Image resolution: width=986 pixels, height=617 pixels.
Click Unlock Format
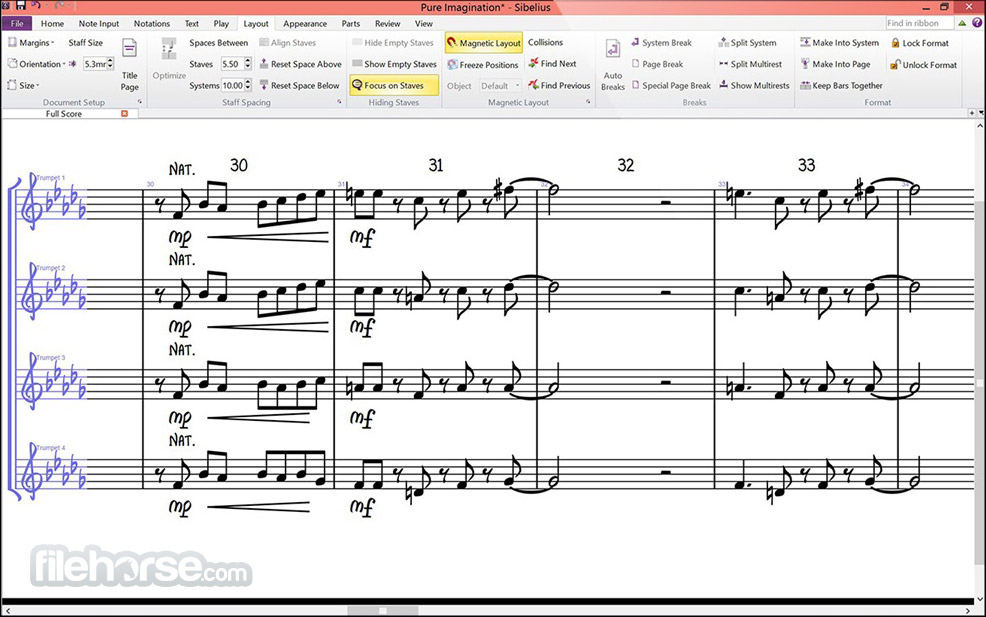coord(923,64)
